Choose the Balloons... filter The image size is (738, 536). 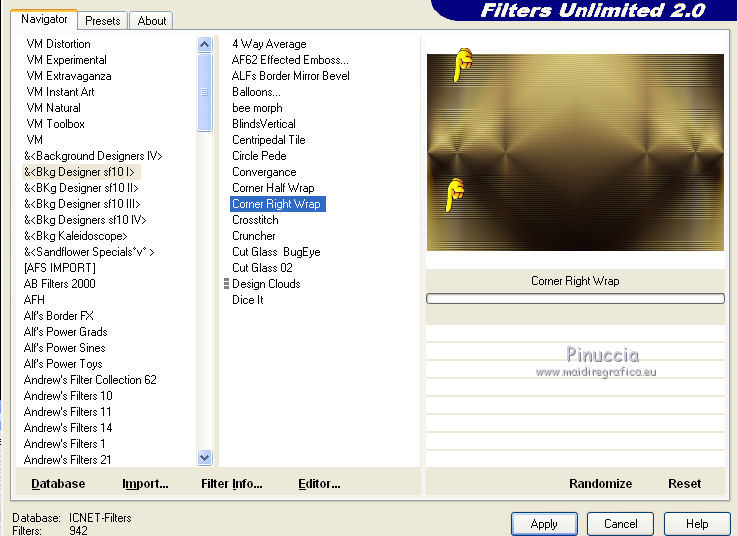point(256,92)
